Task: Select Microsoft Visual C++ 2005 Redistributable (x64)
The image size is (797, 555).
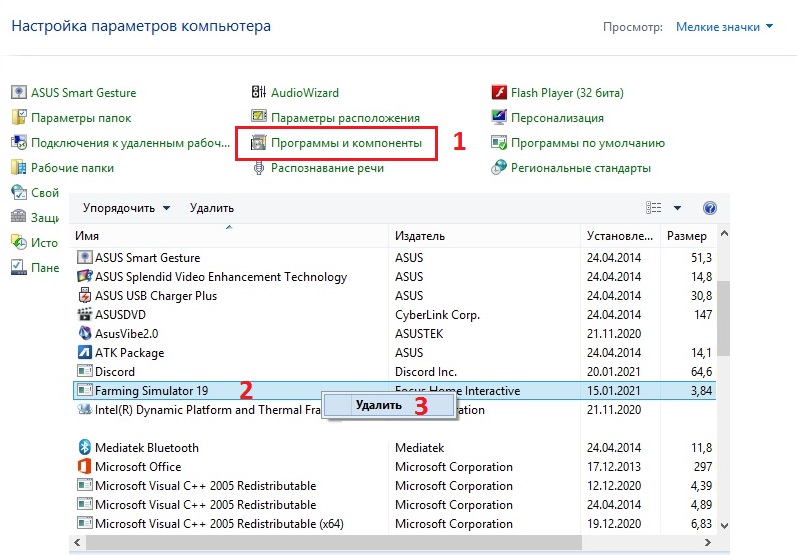Action: click(394, 523)
